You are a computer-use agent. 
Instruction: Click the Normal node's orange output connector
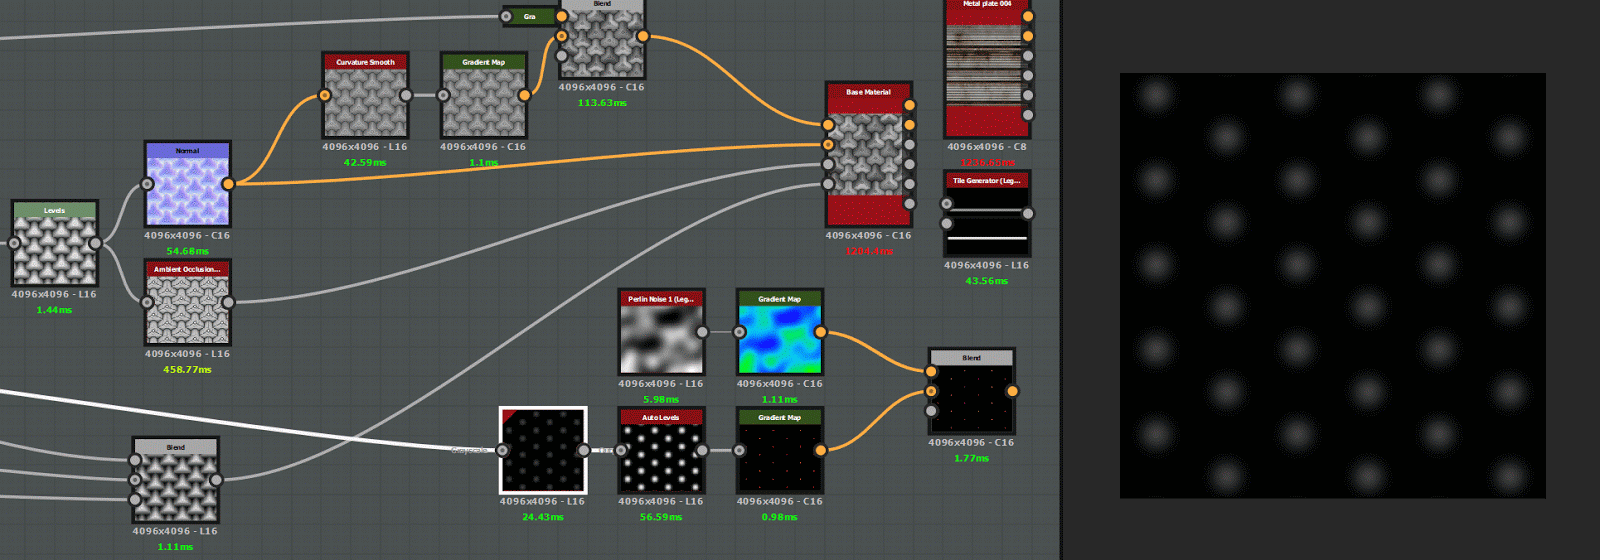(x=228, y=184)
